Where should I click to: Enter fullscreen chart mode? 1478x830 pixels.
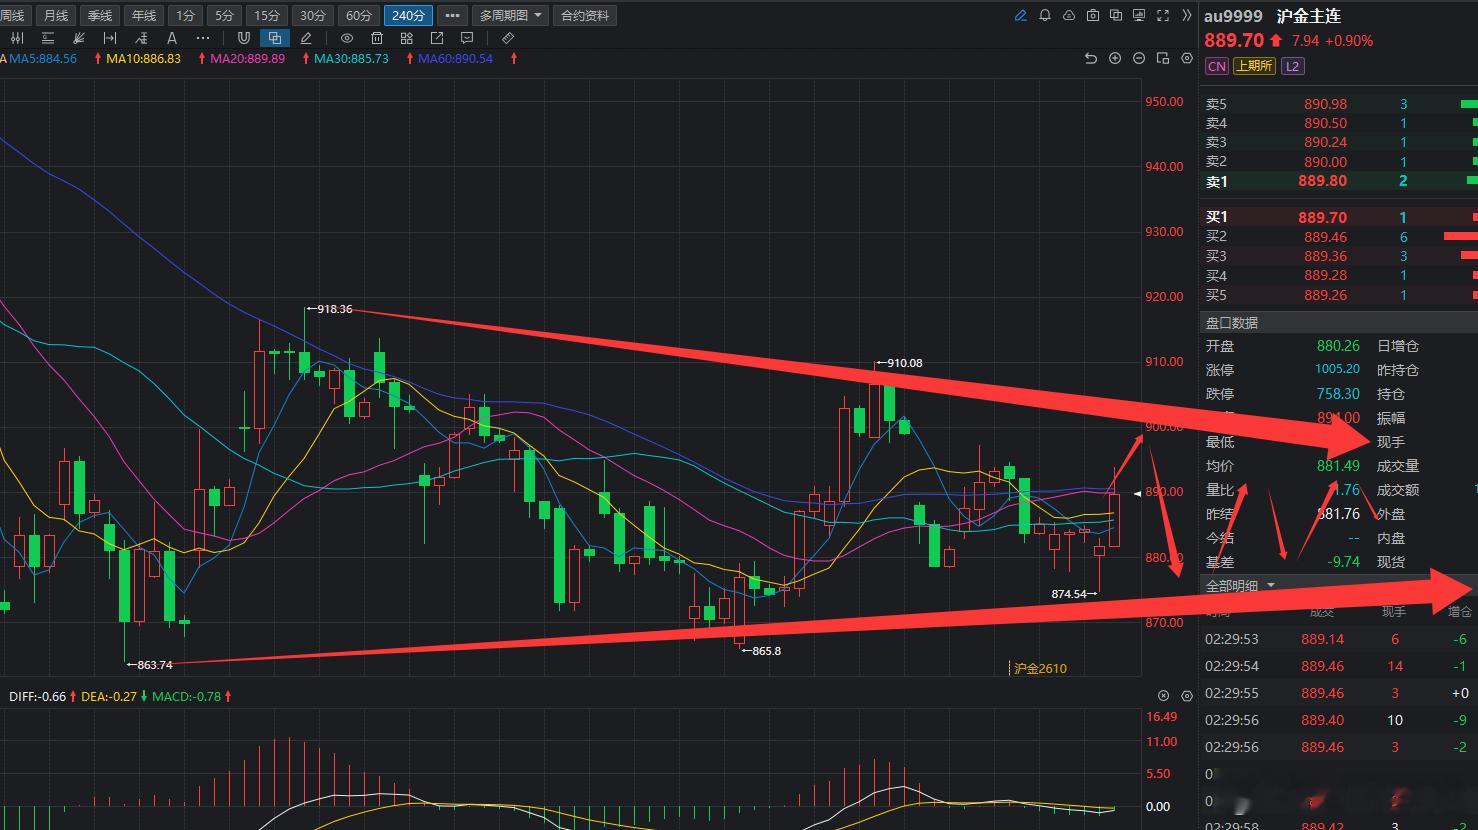point(1163,16)
